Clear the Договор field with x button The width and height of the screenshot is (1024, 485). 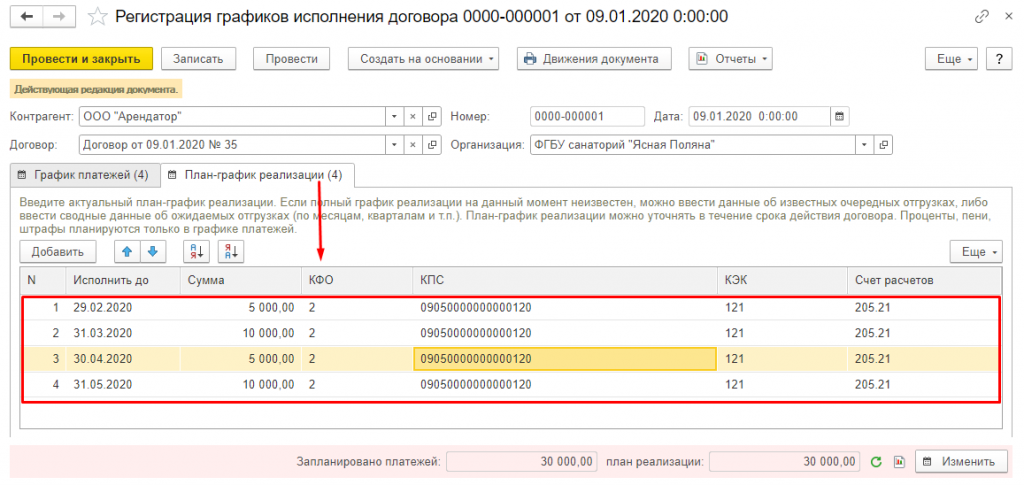pyautogui.click(x=412, y=145)
